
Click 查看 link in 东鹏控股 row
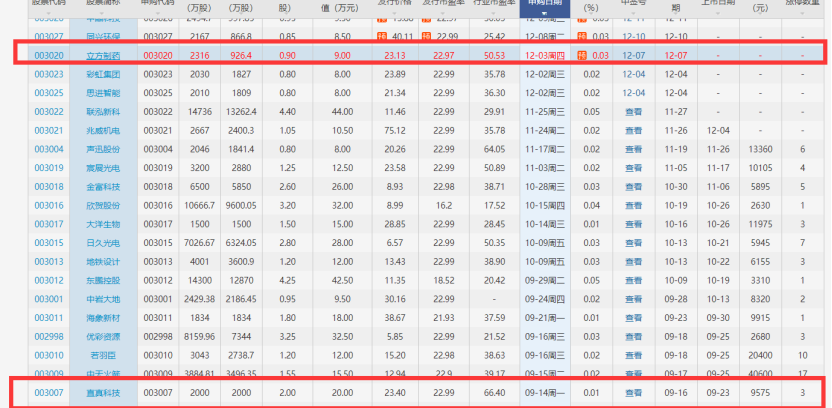point(634,280)
